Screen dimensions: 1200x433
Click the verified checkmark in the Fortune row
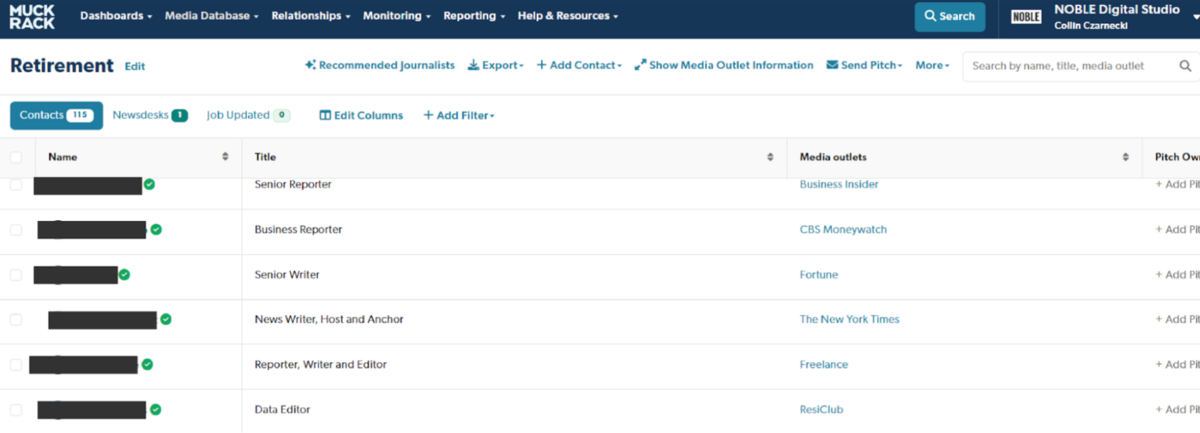tap(124, 274)
